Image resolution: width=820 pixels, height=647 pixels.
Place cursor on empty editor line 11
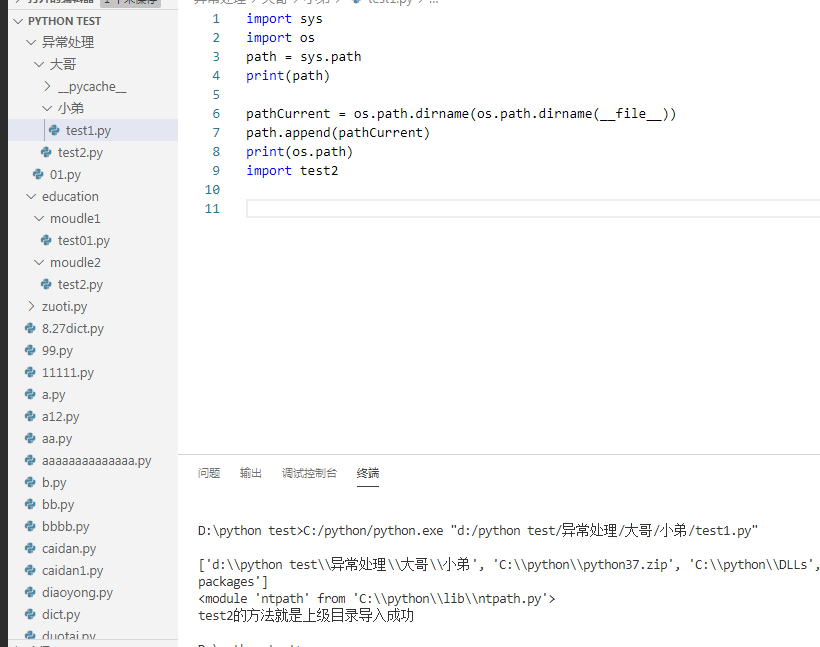click(x=533, y=209)
